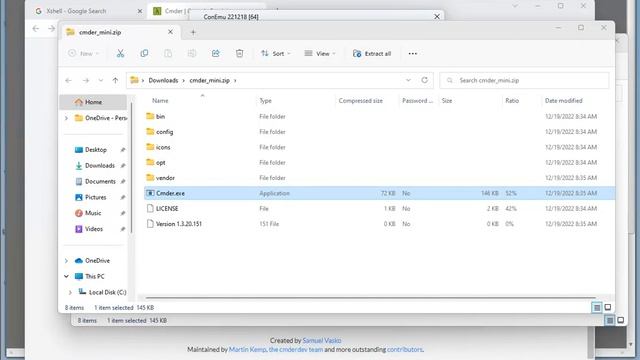640x360 pixels.
Task: Open the Sort dropdown menu
Action: coord(276,53)
